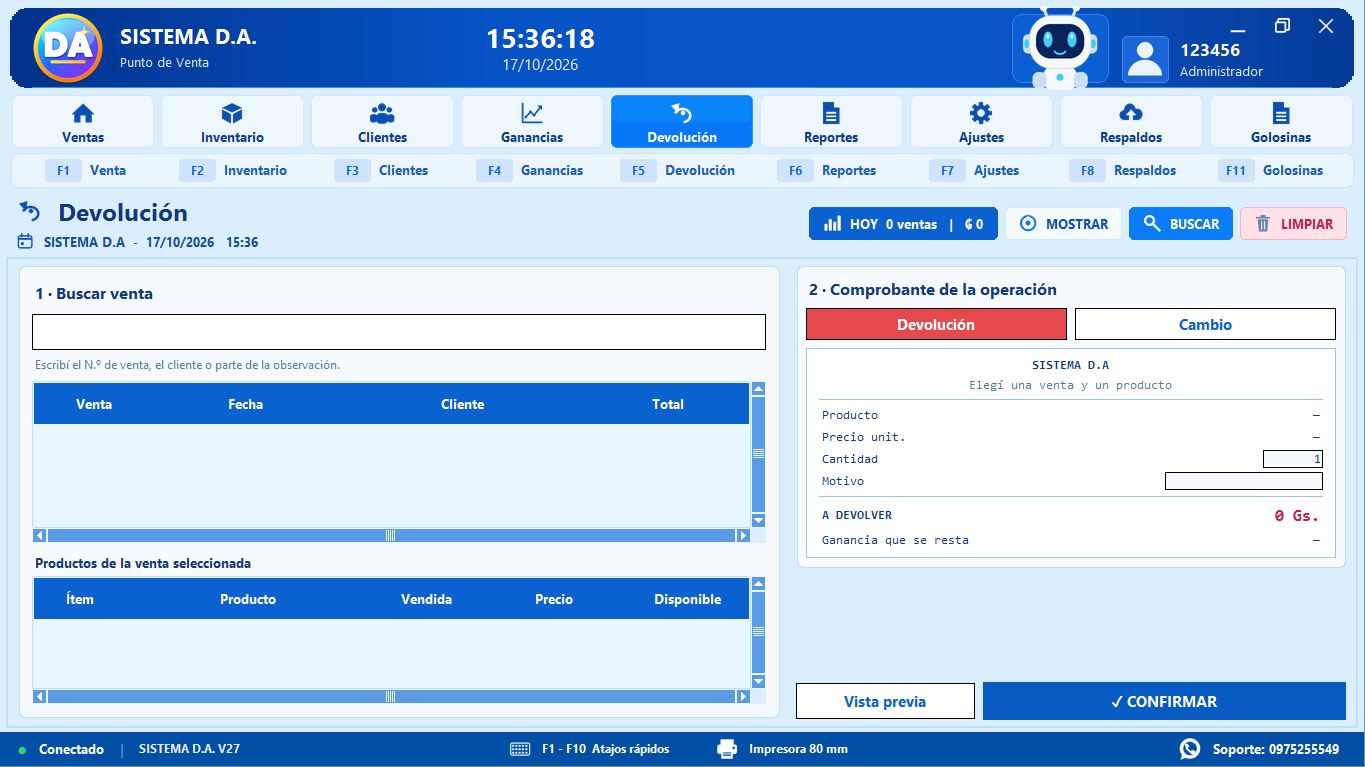Click the WhatsApp support icon
Viewport: 1365px width, 767px height.
click(1190, 749)
